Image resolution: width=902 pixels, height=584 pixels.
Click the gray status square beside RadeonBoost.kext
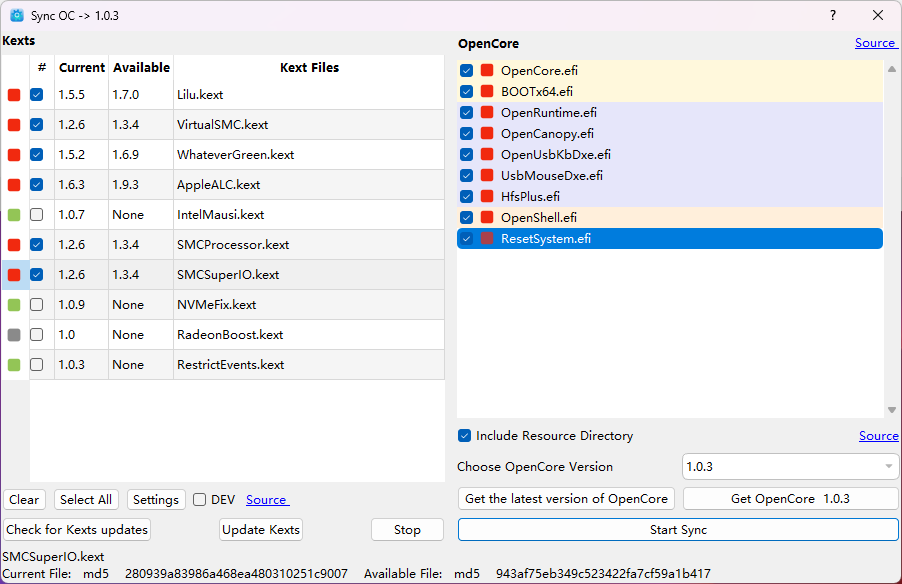(14, 335)
